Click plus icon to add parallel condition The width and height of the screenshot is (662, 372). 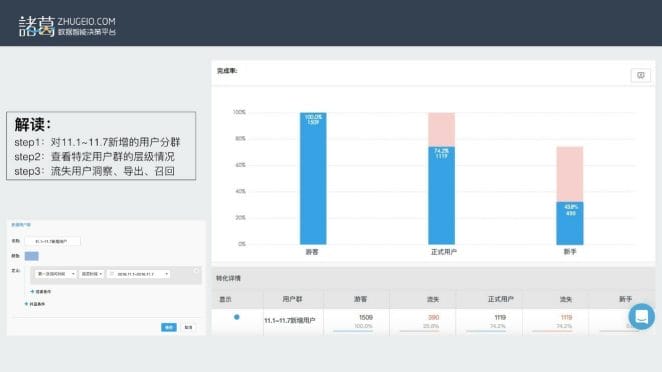pyautogui.click(x=26, y=304)
